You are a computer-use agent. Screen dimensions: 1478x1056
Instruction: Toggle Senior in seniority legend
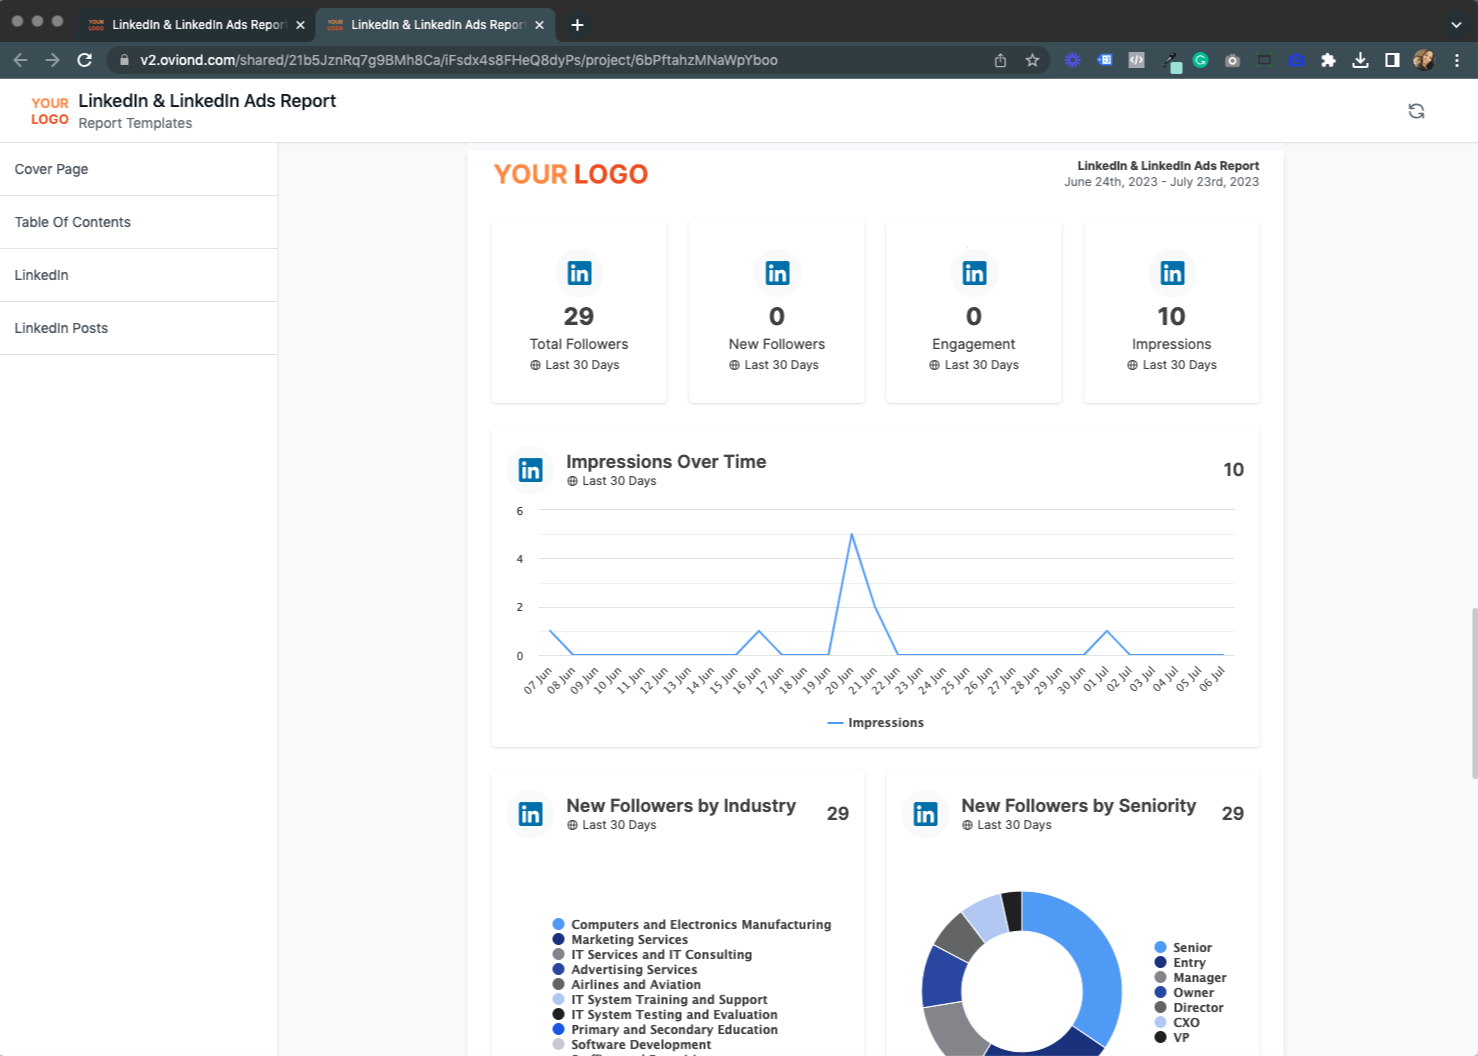1183,947
